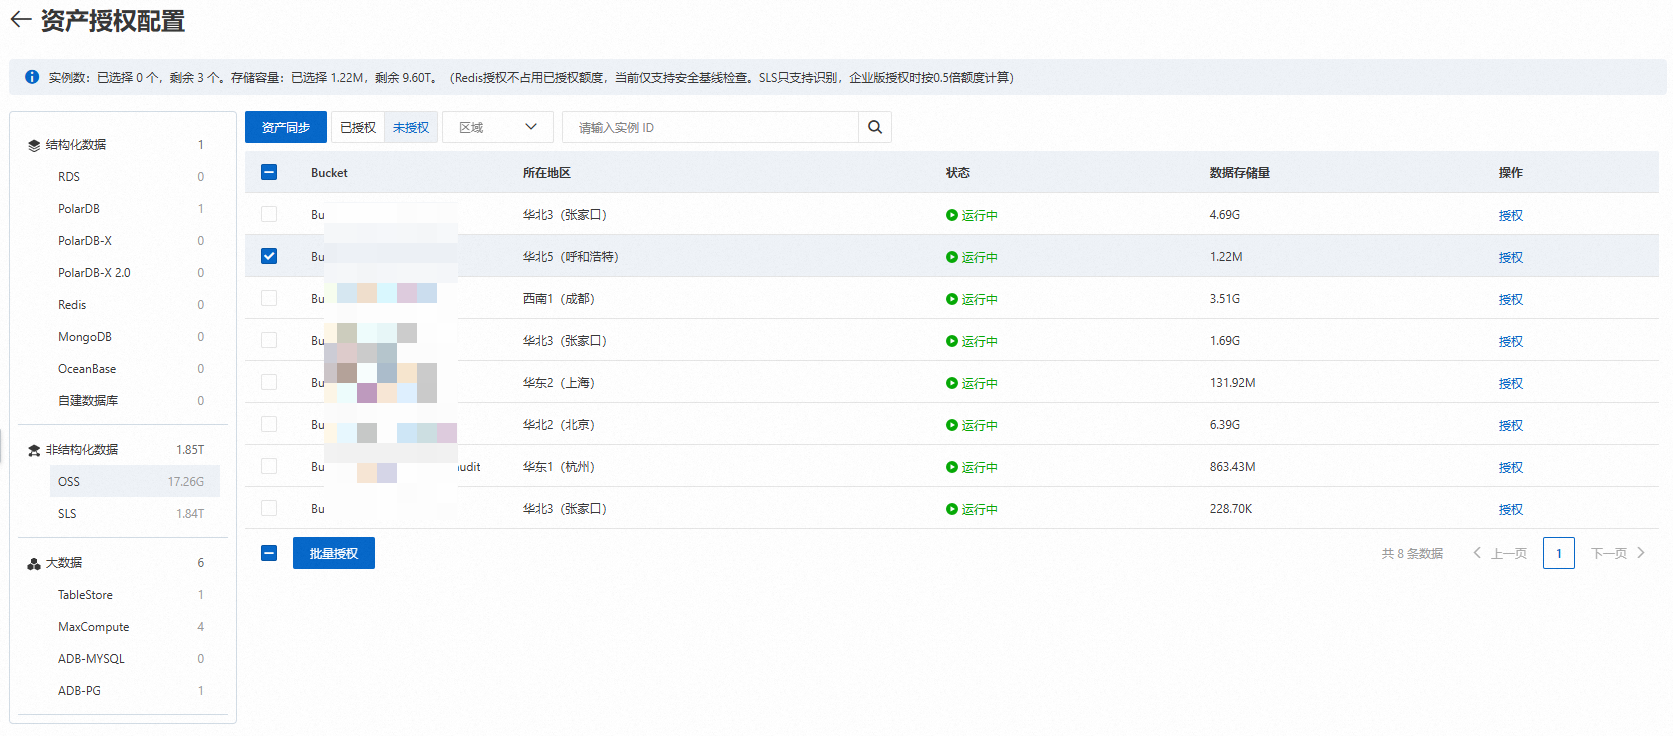Check the 1.69G bucket row checkbox
The height and width of the screenshot is (736, 1673).
(x=269, y=340)
